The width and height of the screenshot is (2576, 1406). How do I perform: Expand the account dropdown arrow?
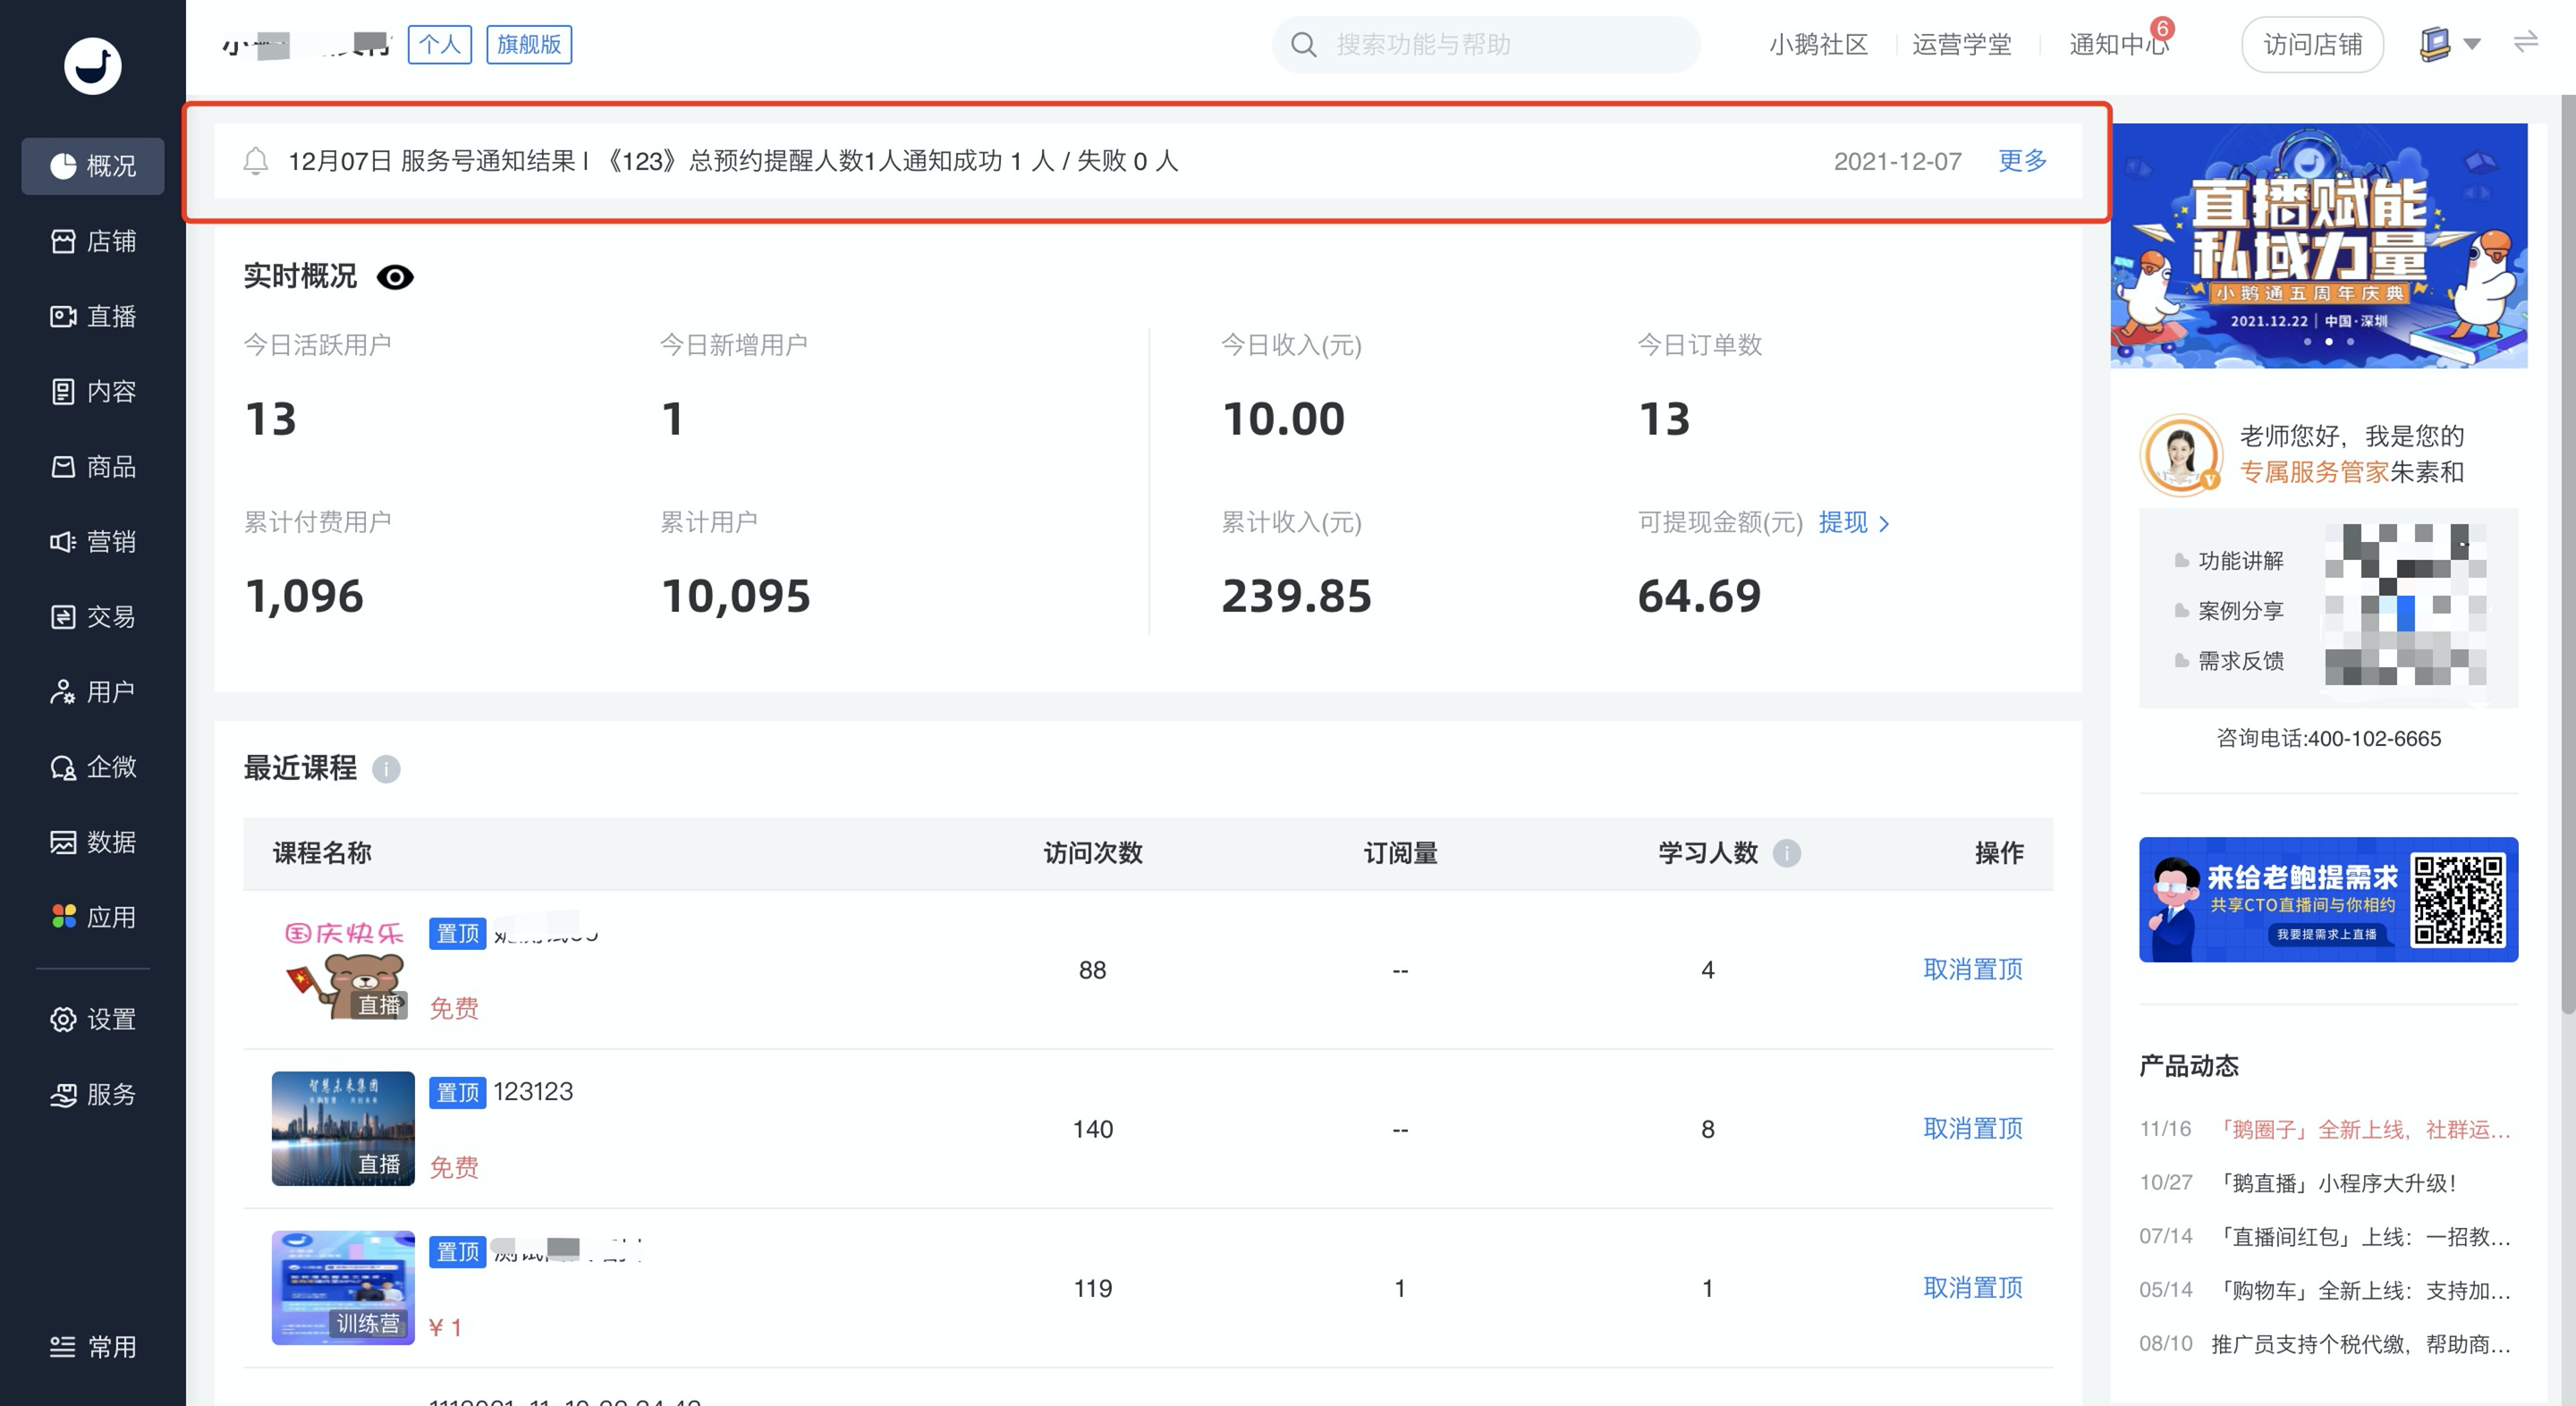(x=2472, y=44)
